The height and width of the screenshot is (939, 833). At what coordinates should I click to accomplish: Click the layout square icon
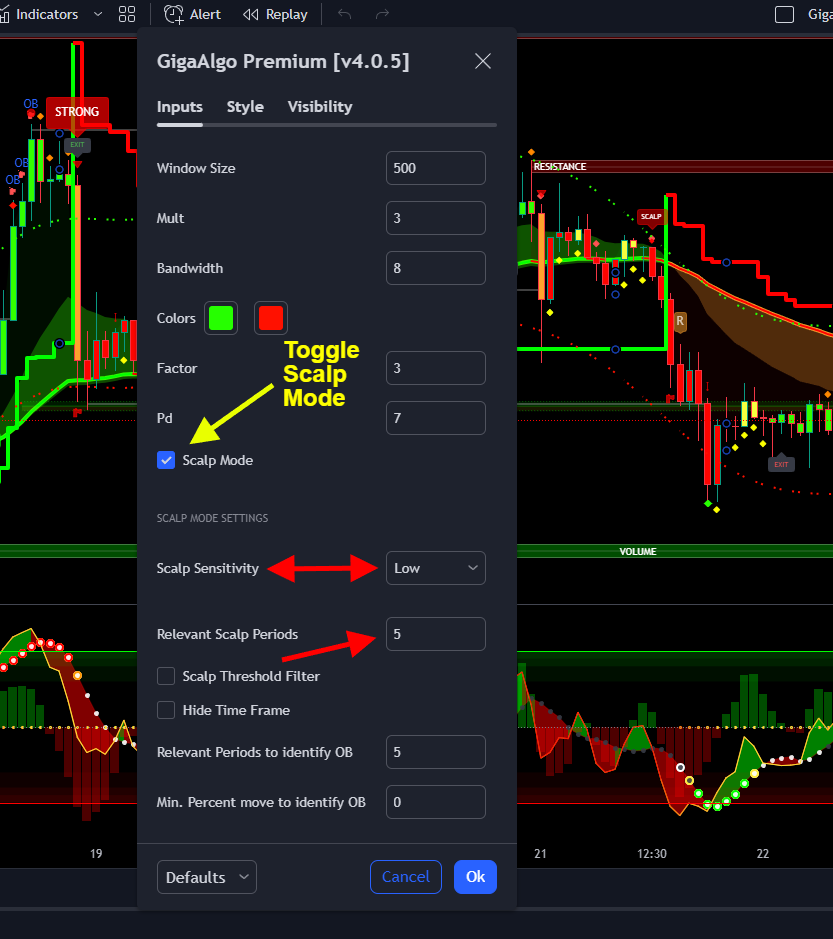click(785, 14)
